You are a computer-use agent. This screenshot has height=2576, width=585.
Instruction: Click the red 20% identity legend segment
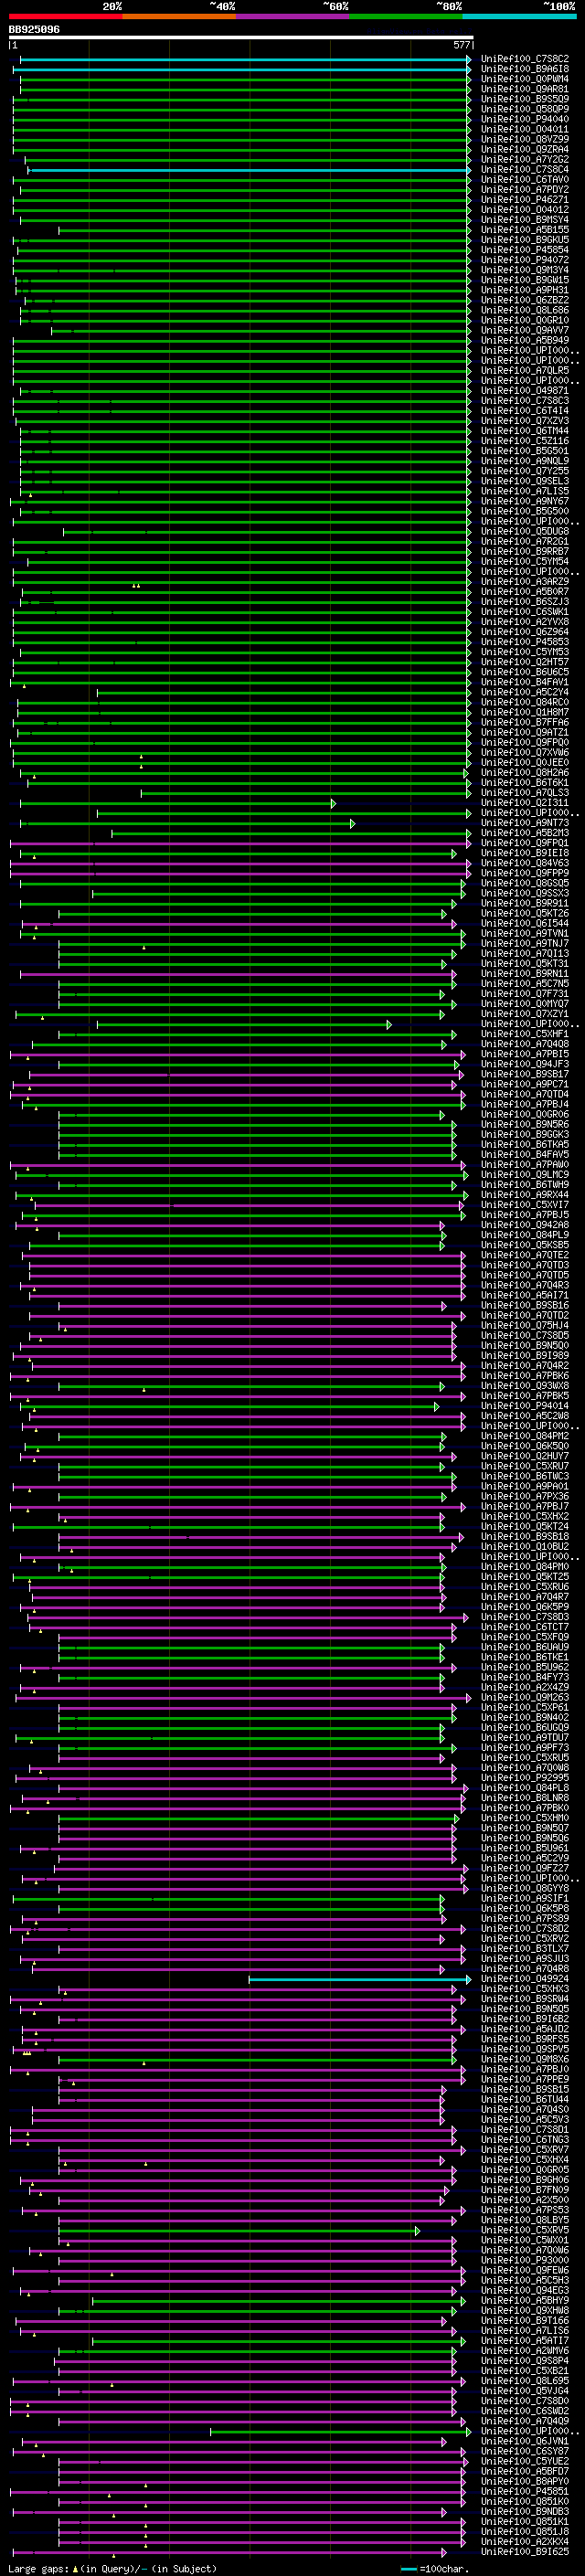coord(65,16)
